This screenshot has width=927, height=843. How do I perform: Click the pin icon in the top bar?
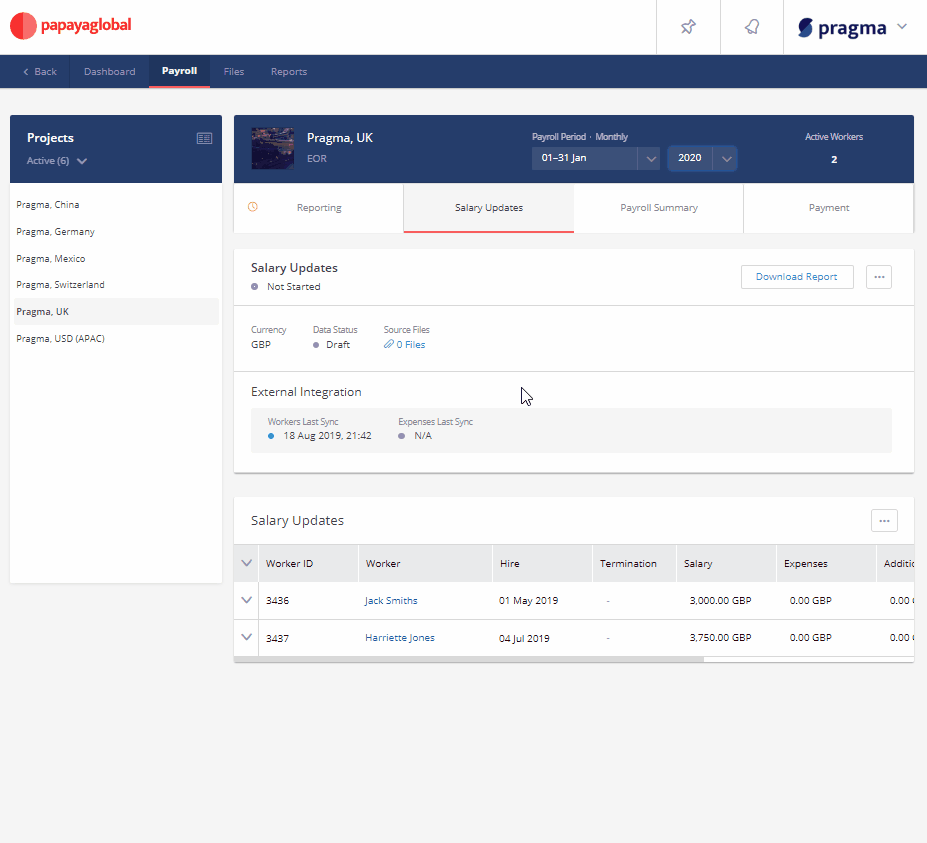(x=688, y=27)
